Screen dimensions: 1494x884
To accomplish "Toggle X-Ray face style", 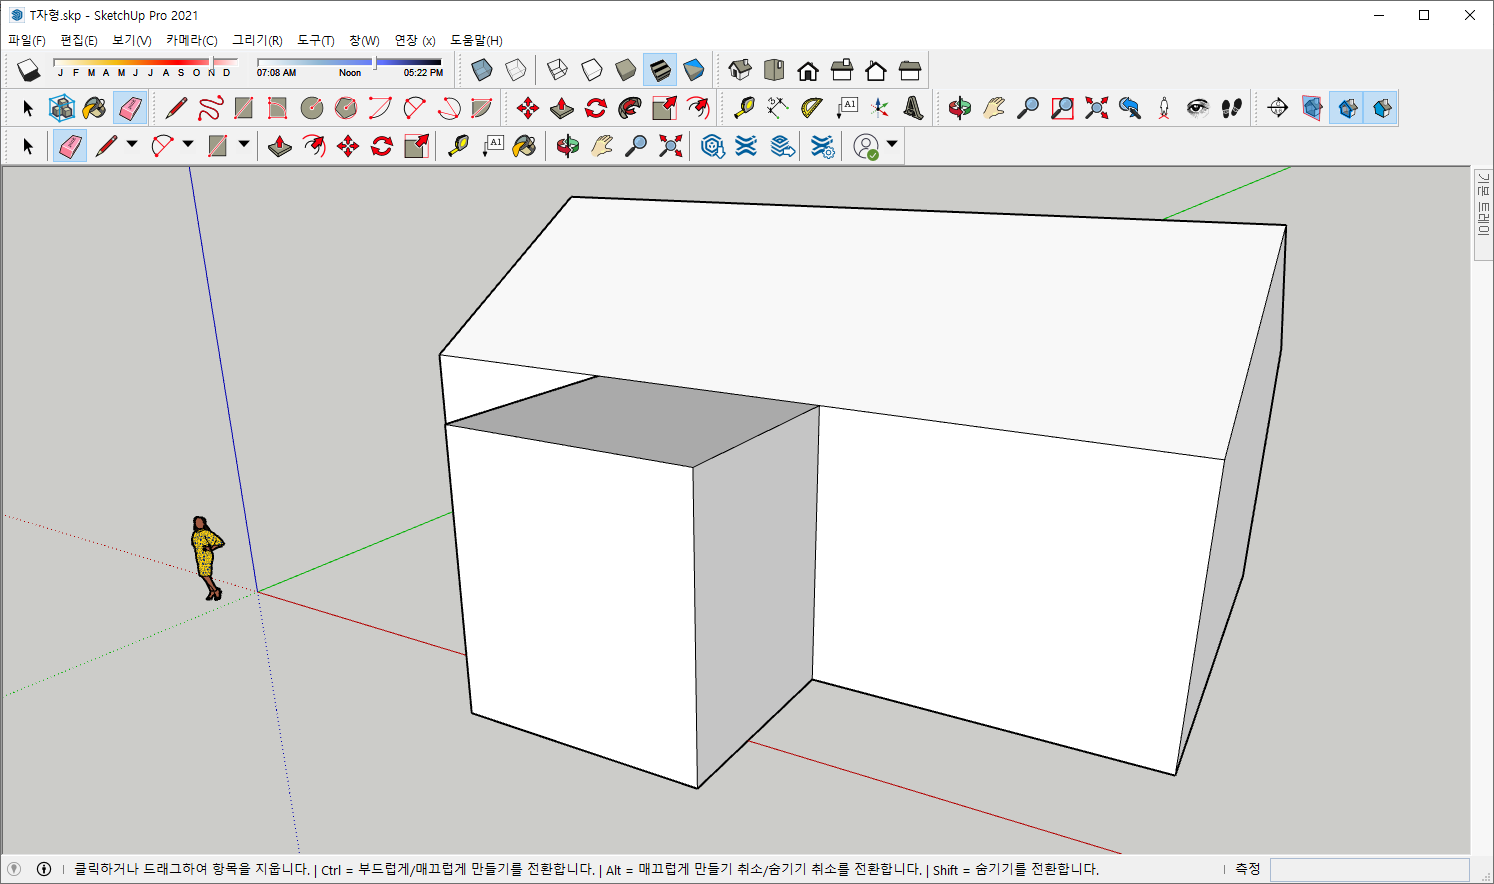I will click(x=482, y=70).
